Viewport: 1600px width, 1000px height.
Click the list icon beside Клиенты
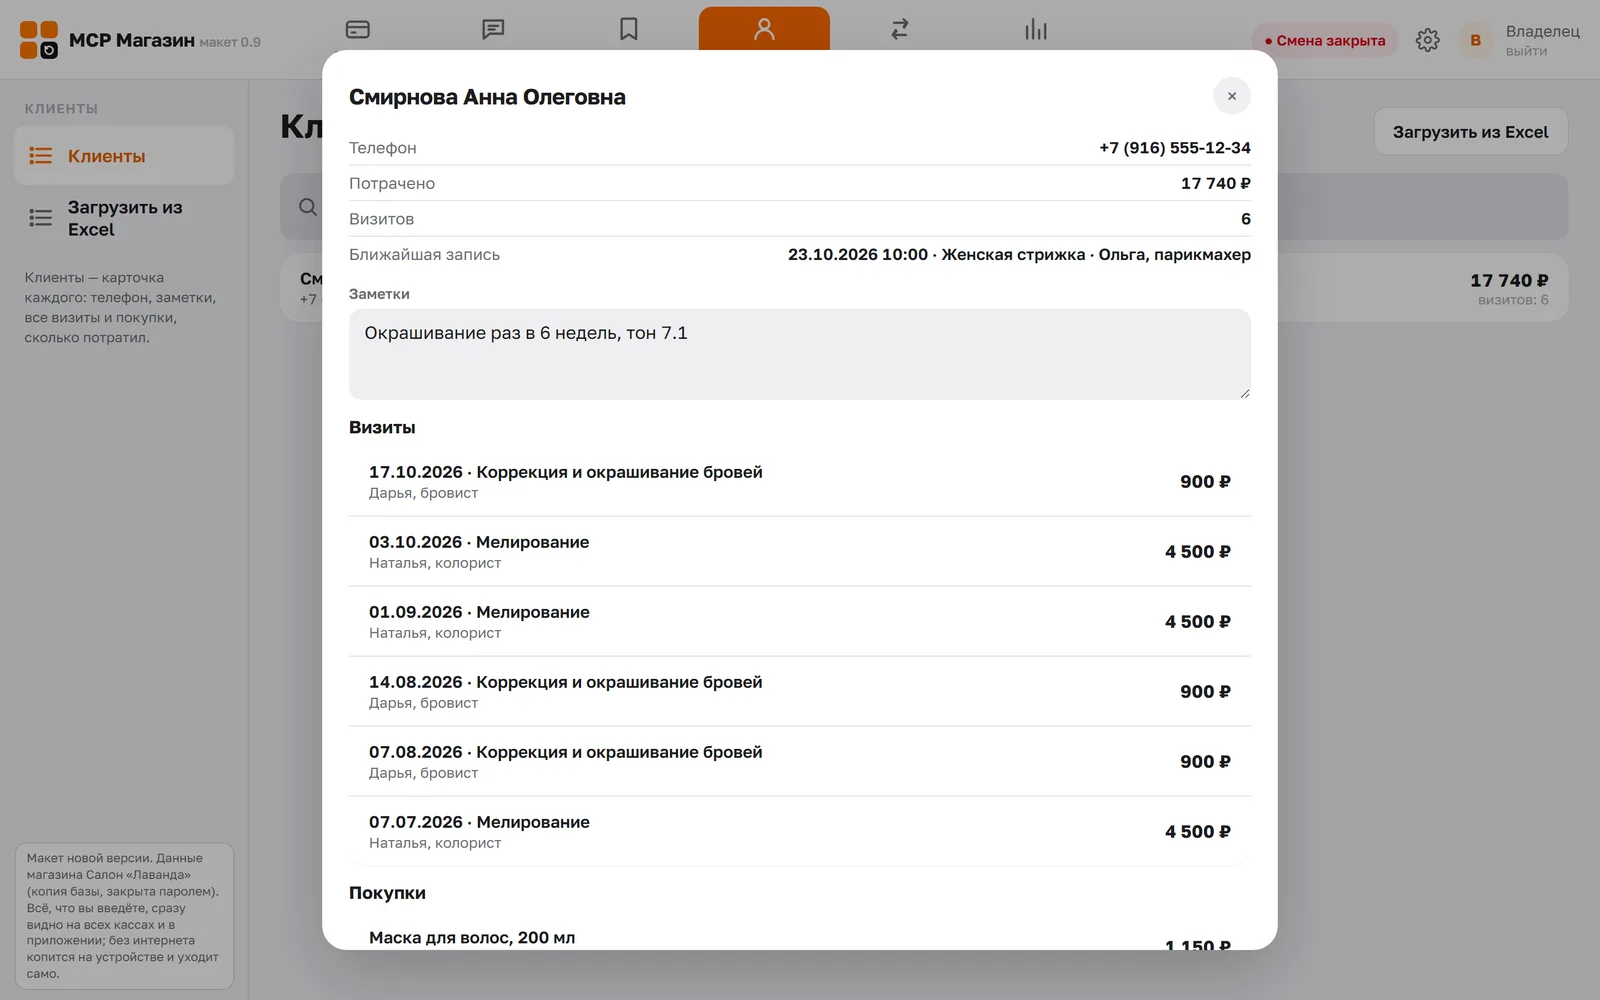click(x=41, y=156)
